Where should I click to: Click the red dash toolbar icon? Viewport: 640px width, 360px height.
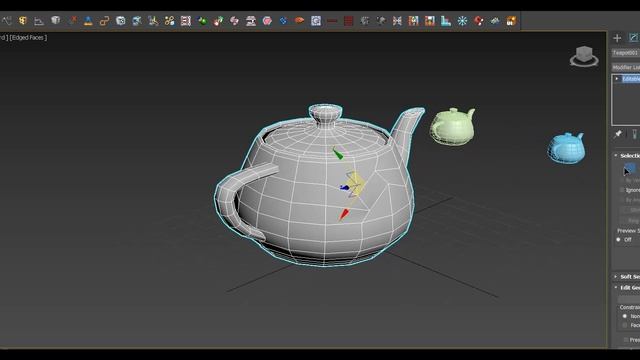332,20
